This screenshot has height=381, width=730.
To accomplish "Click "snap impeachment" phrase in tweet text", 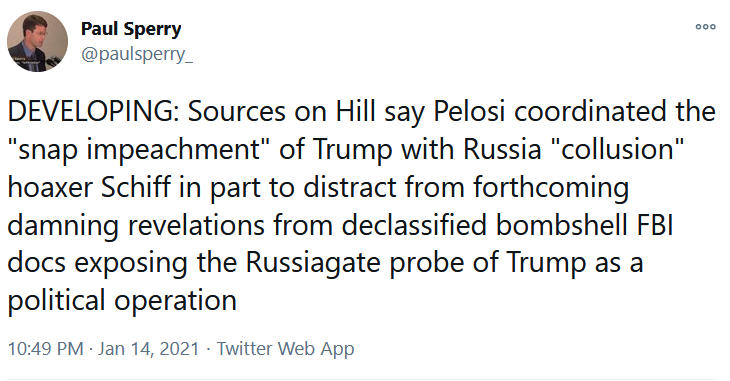I will coord(134,150).
